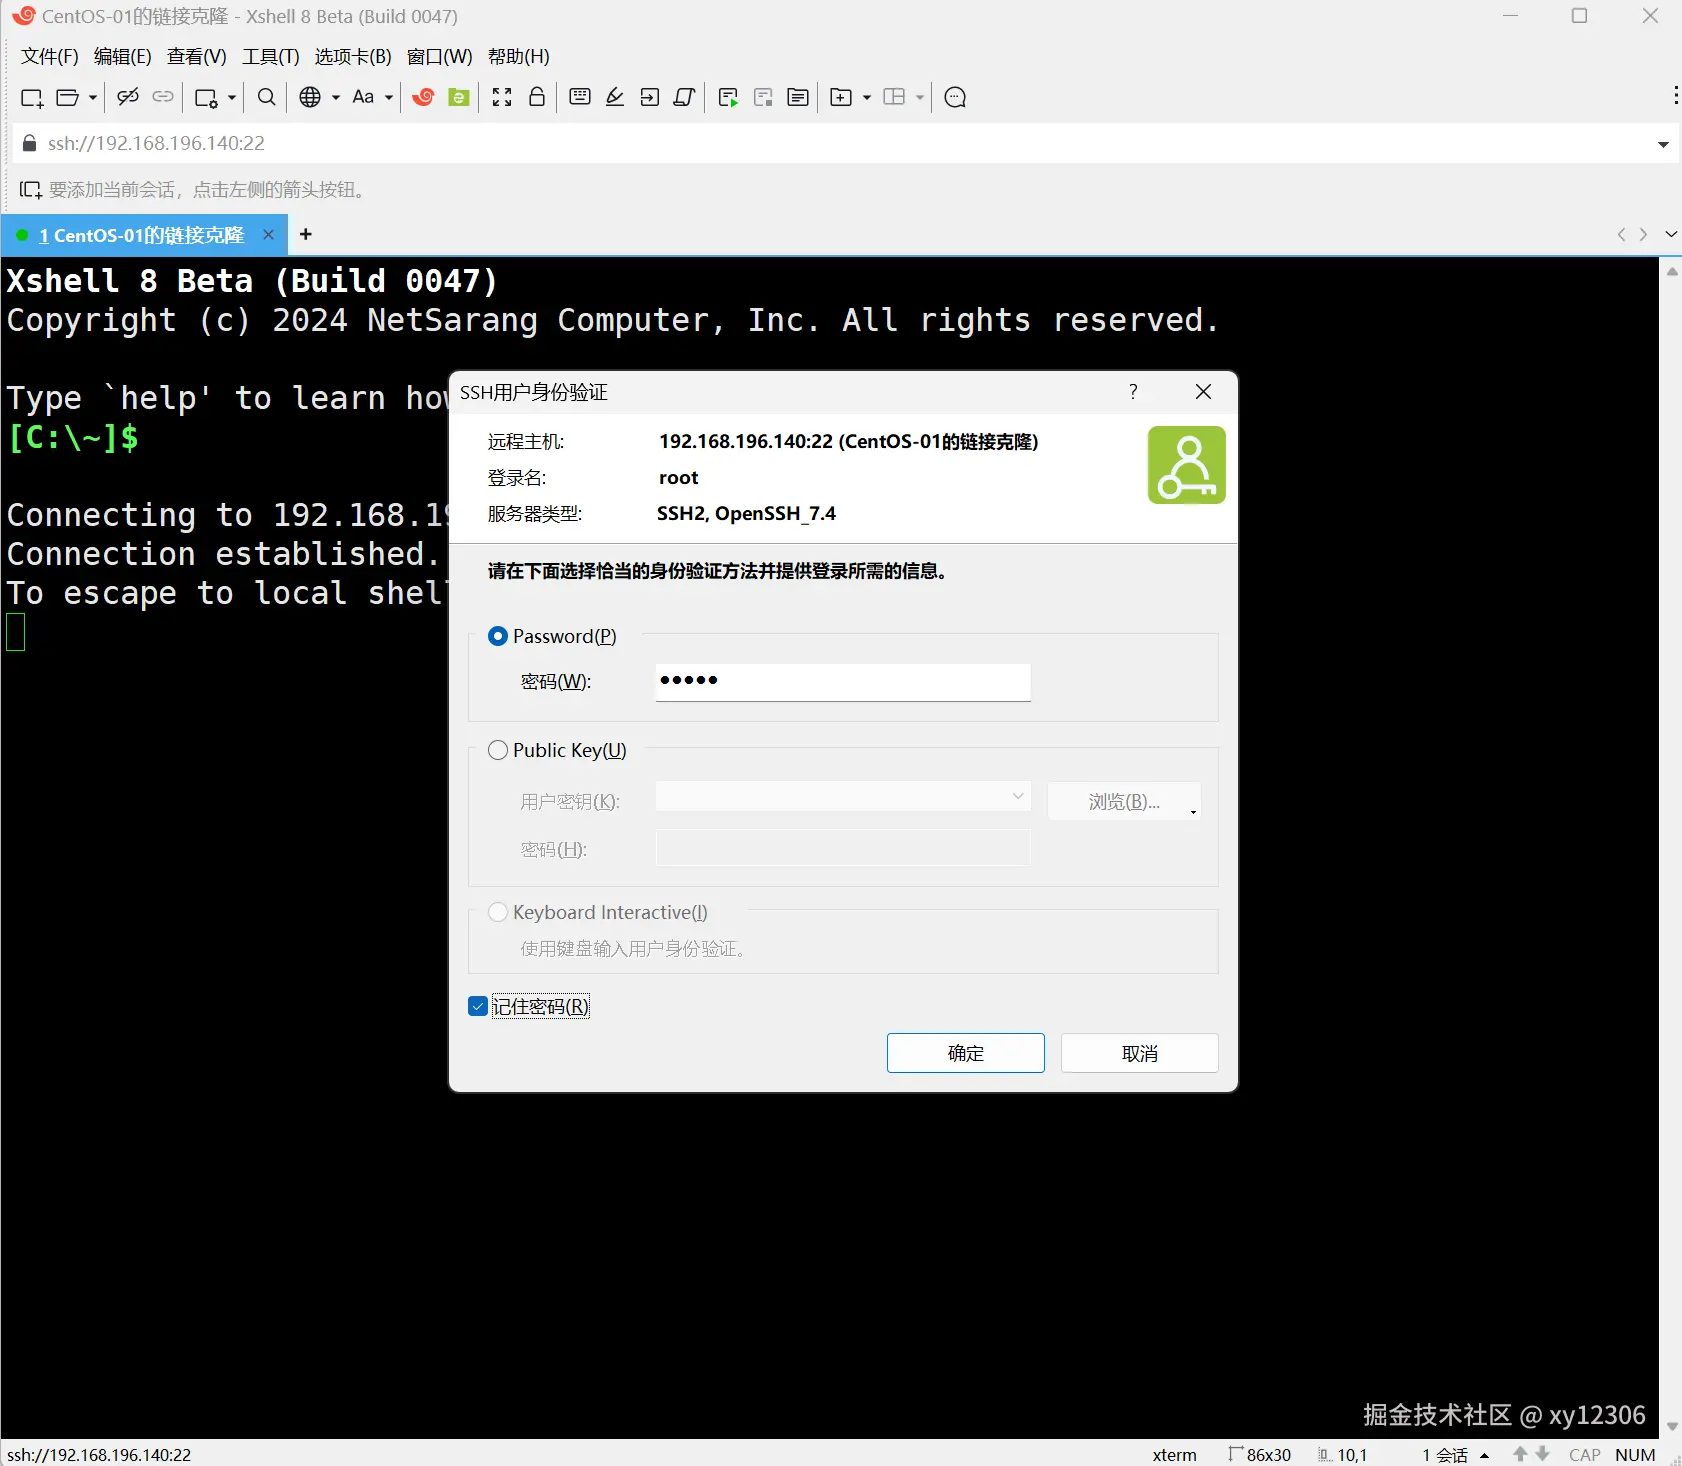
Task: Click the New Session toolbar icon
Action: (32, 97)
